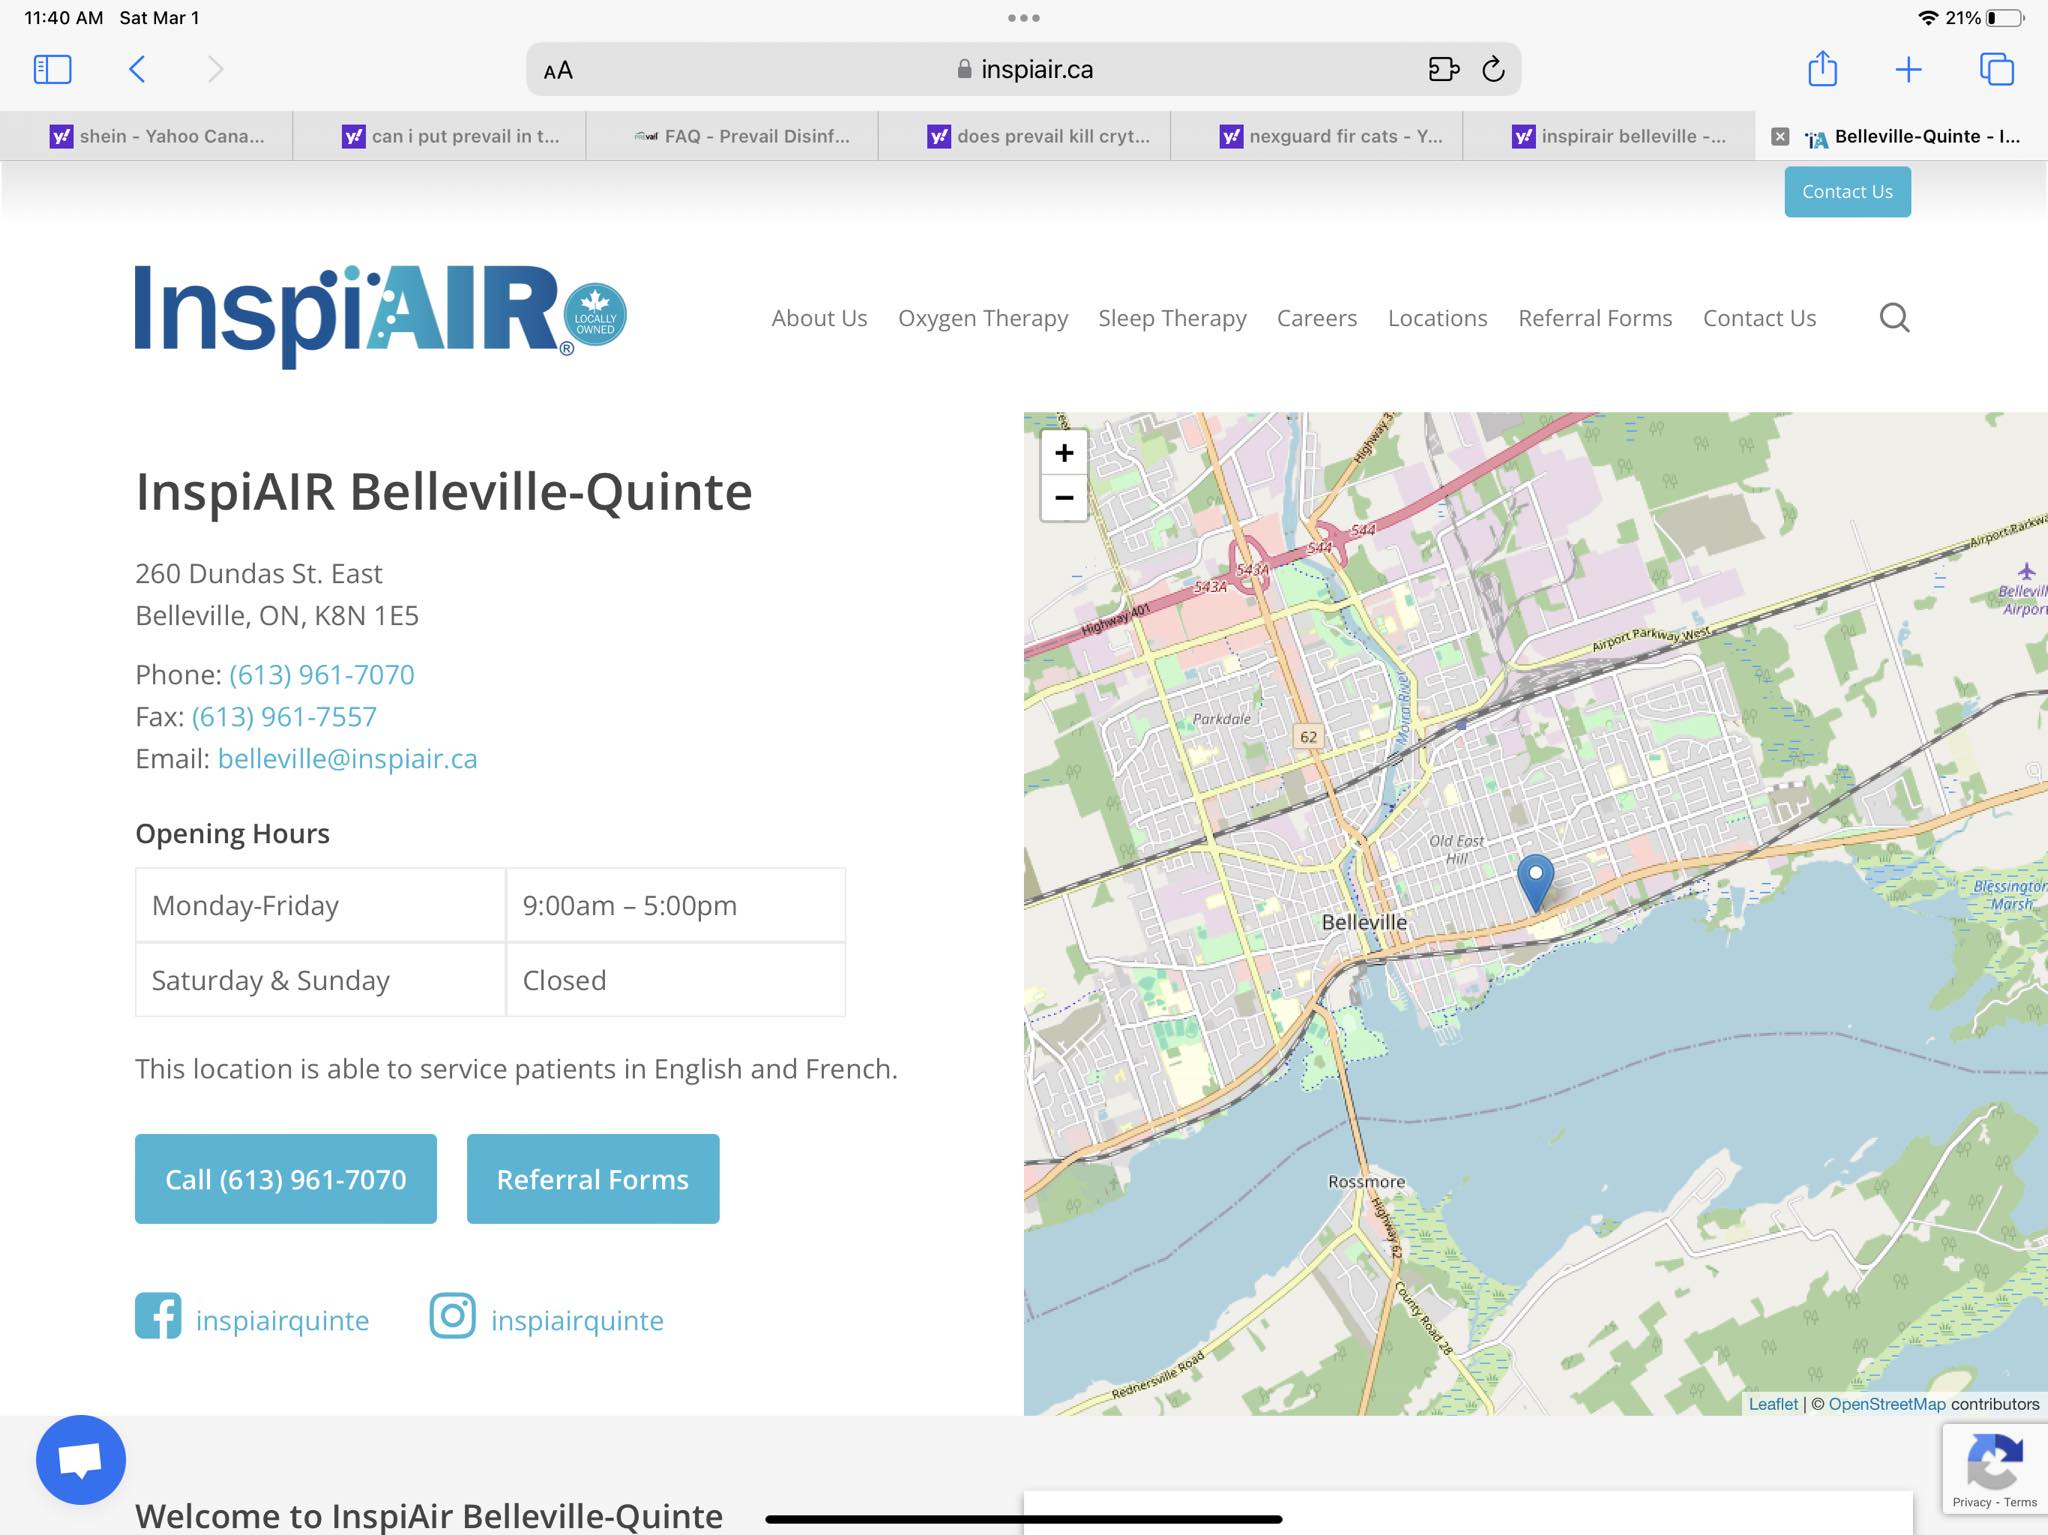The image size is (2048, 1535).
Task: Click the fax number (613) 961-7557
Action: click(x=284, y=717)
